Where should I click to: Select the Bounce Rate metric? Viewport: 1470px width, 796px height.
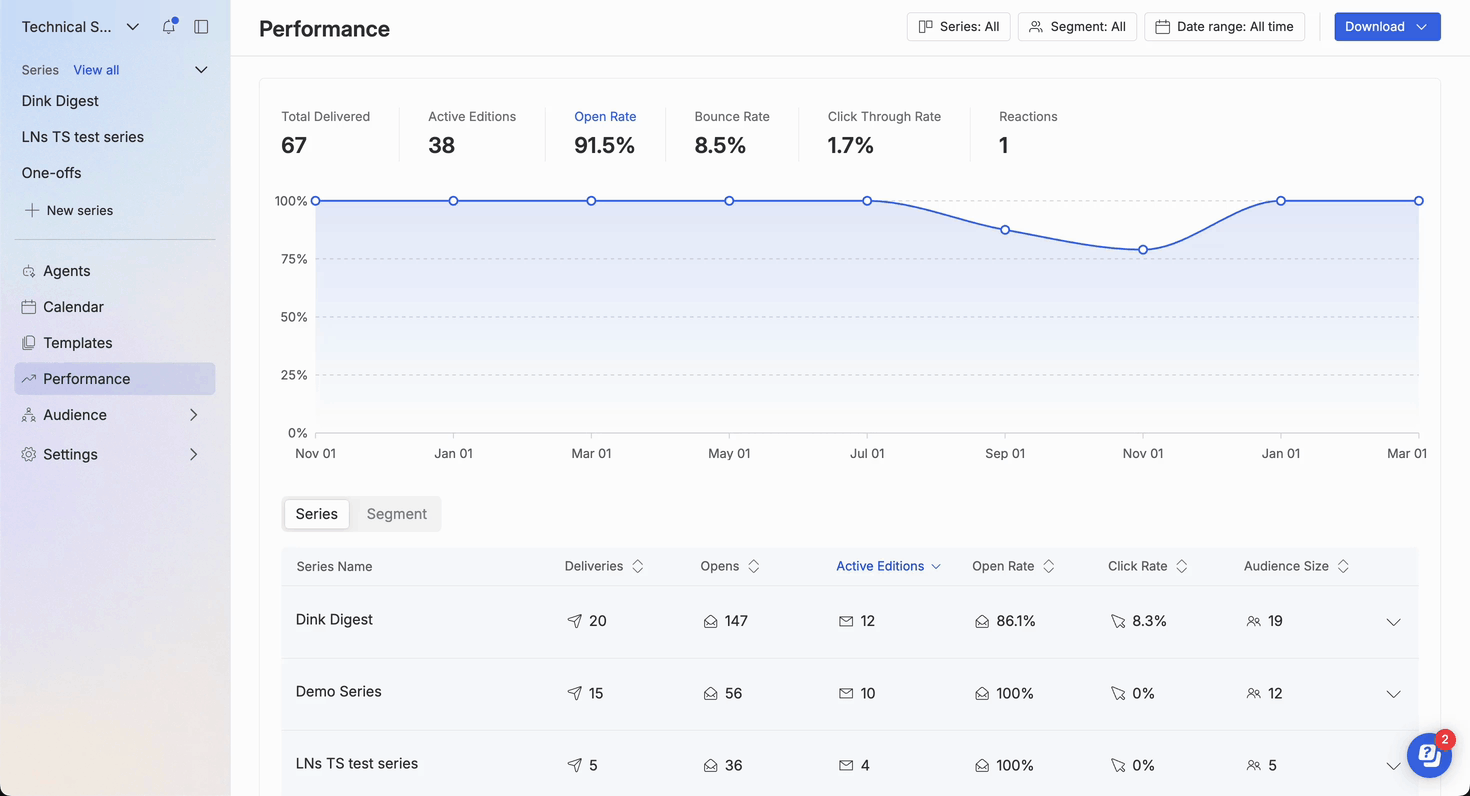pos(731,132)
